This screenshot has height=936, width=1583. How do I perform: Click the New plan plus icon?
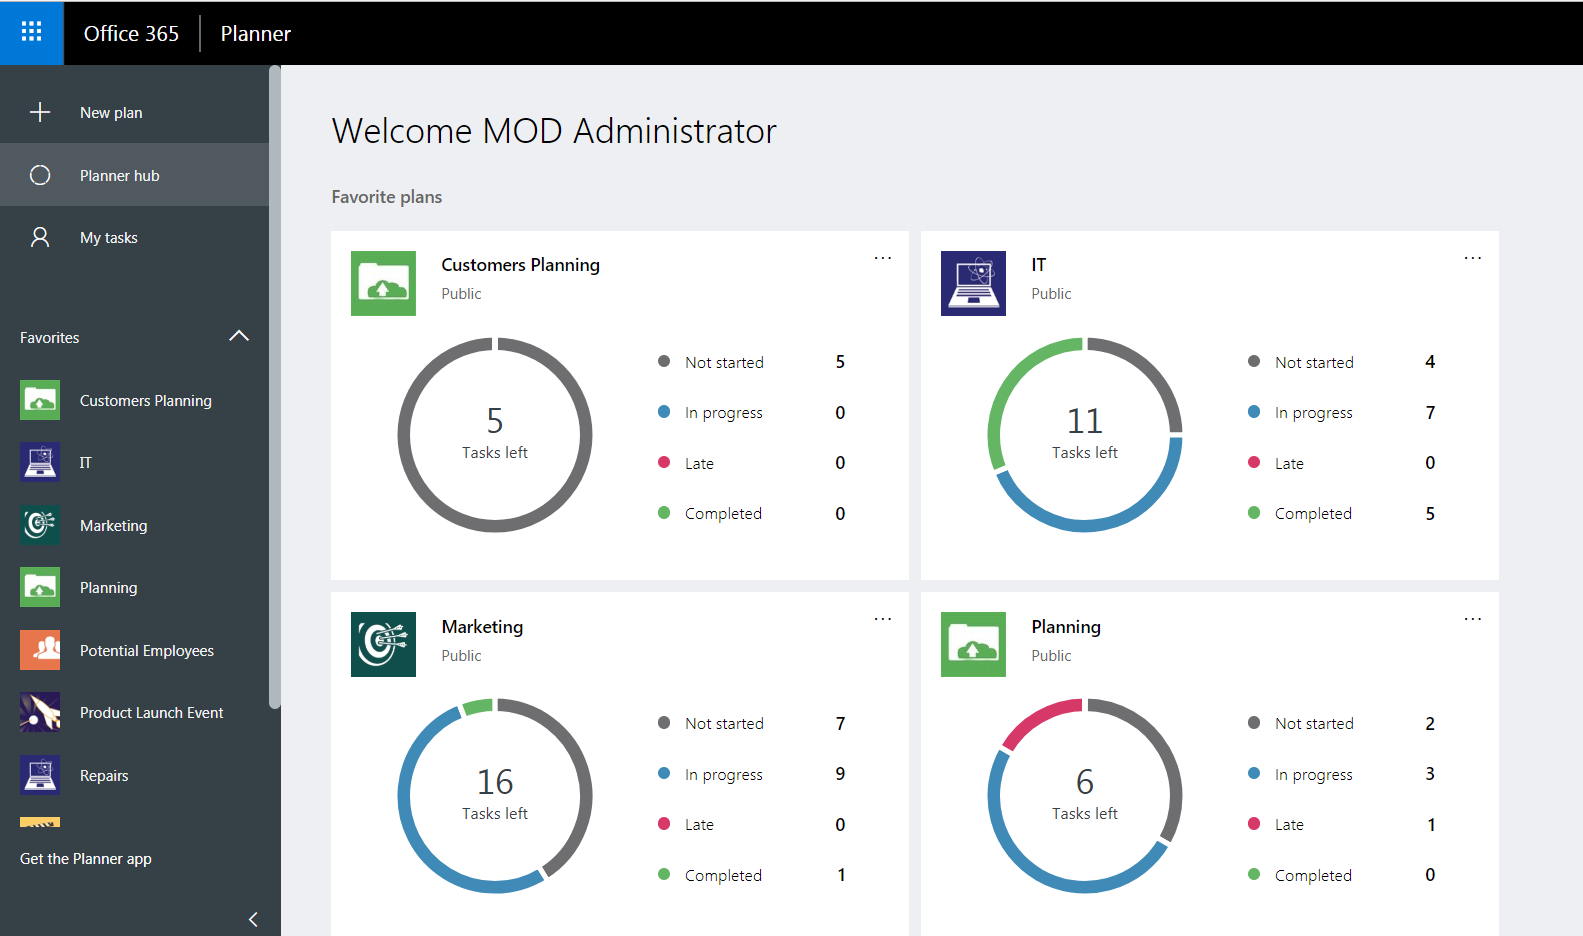(x=40, y=112)
